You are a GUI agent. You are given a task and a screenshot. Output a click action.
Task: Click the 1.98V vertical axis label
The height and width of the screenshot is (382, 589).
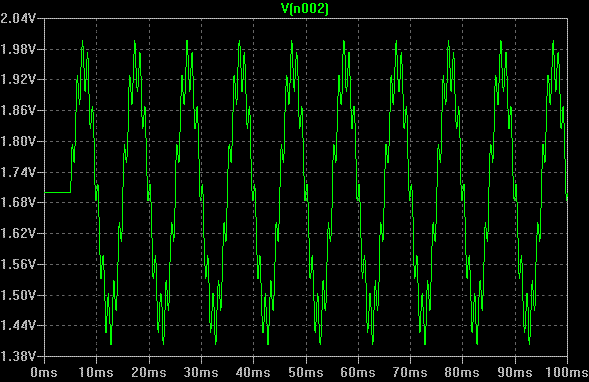tap(18, 49)
